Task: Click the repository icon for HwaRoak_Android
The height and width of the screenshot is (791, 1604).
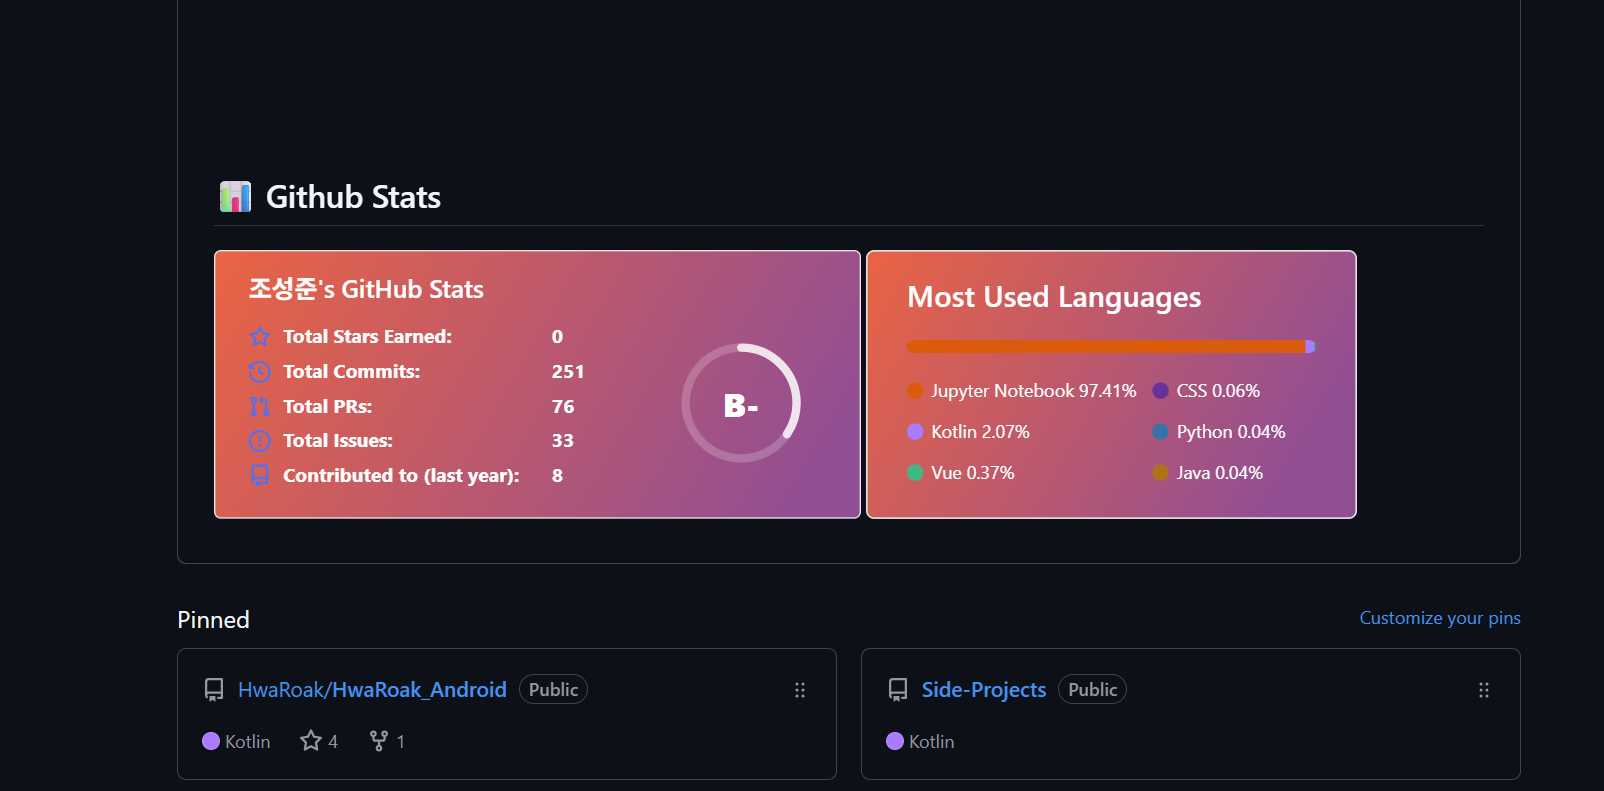Action: (x=214, y=690)
